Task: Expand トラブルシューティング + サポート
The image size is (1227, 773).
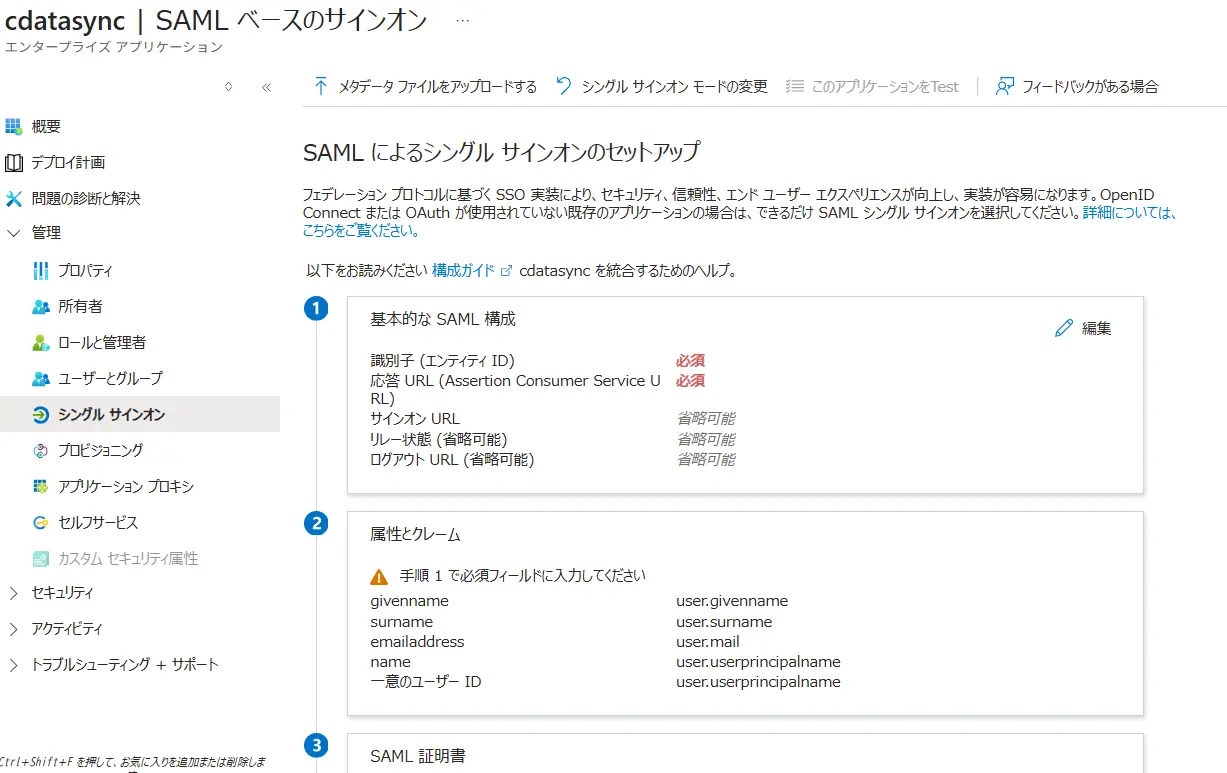Action: click(14, 665)
